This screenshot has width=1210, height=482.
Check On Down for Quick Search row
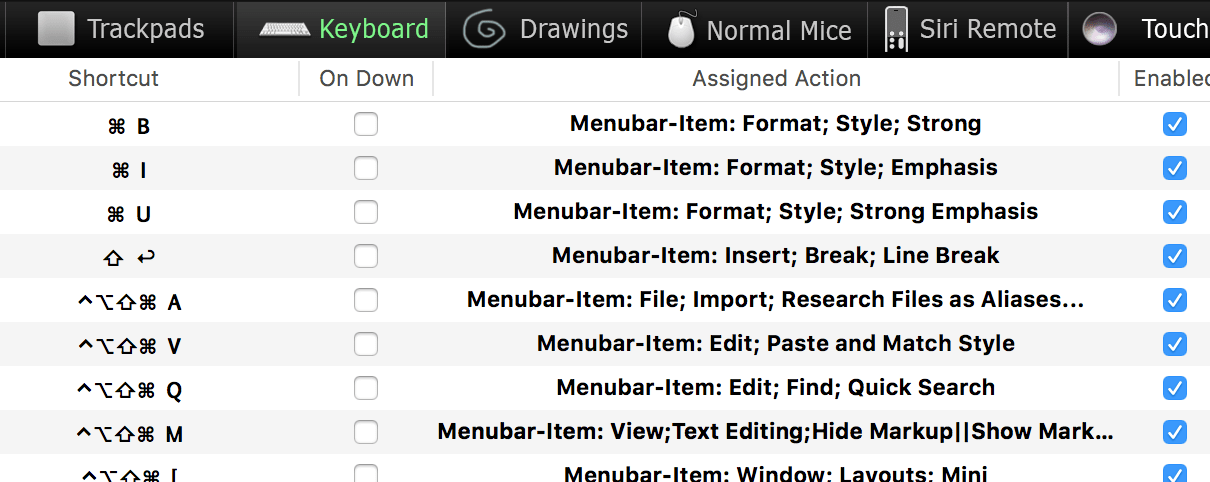pyautogui.click(x=366, y=388)
